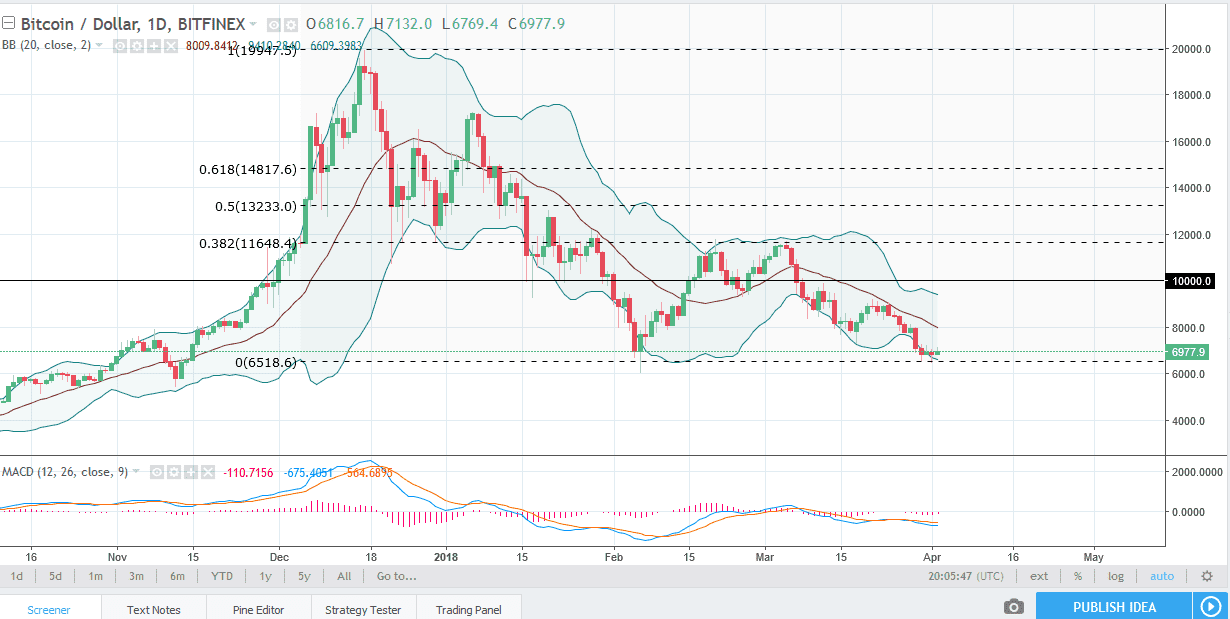Click the Go to... link in the toolbar
The width and height of the screenshot is (1230, 619).
point(394,576)
